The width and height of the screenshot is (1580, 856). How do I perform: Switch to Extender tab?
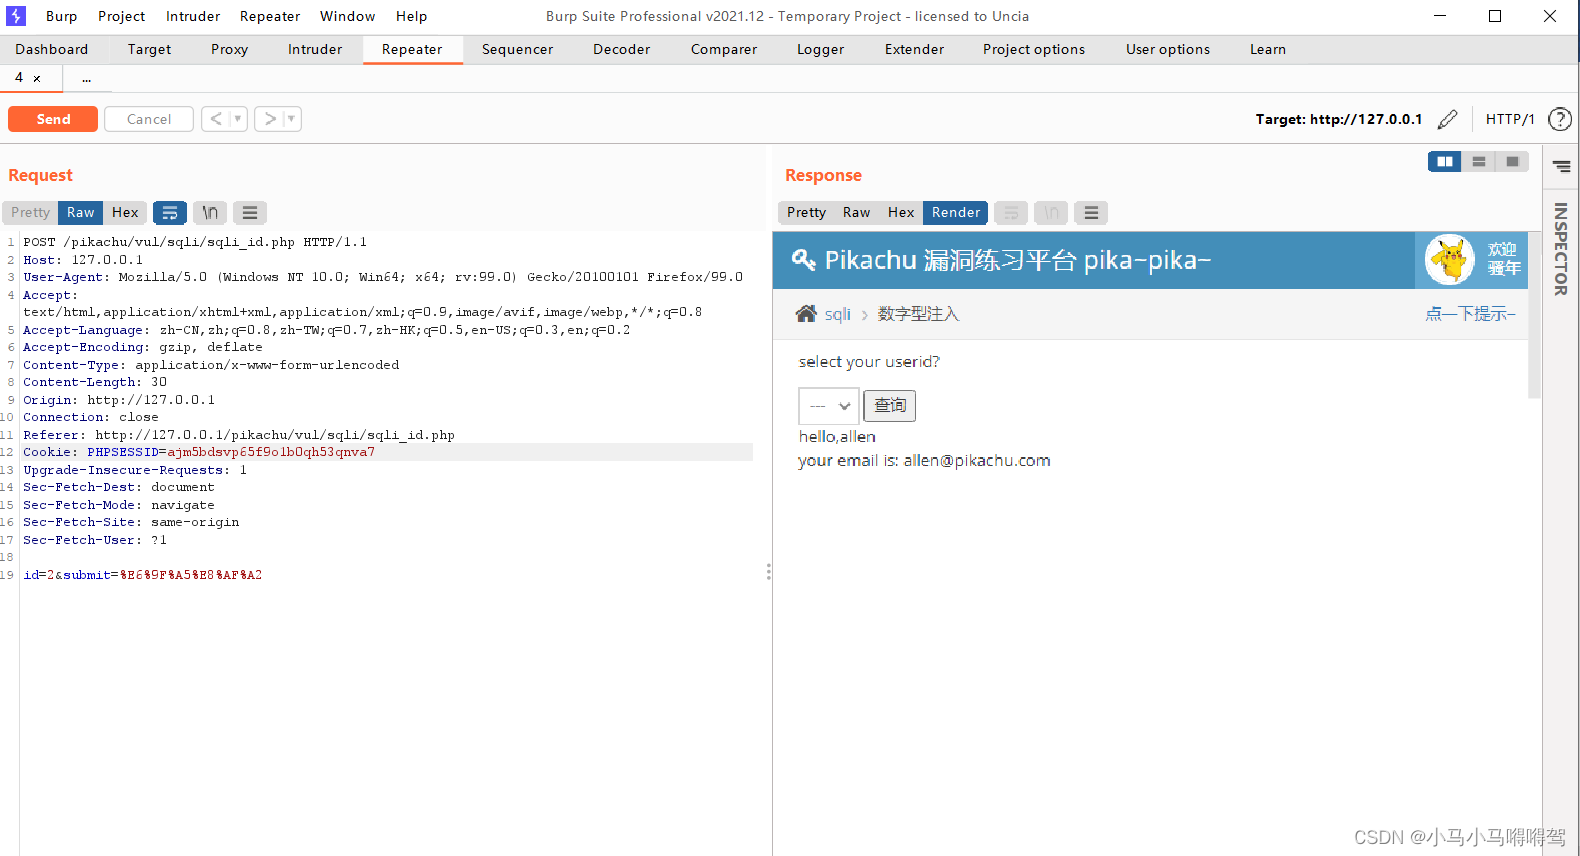tap(914, 49)
